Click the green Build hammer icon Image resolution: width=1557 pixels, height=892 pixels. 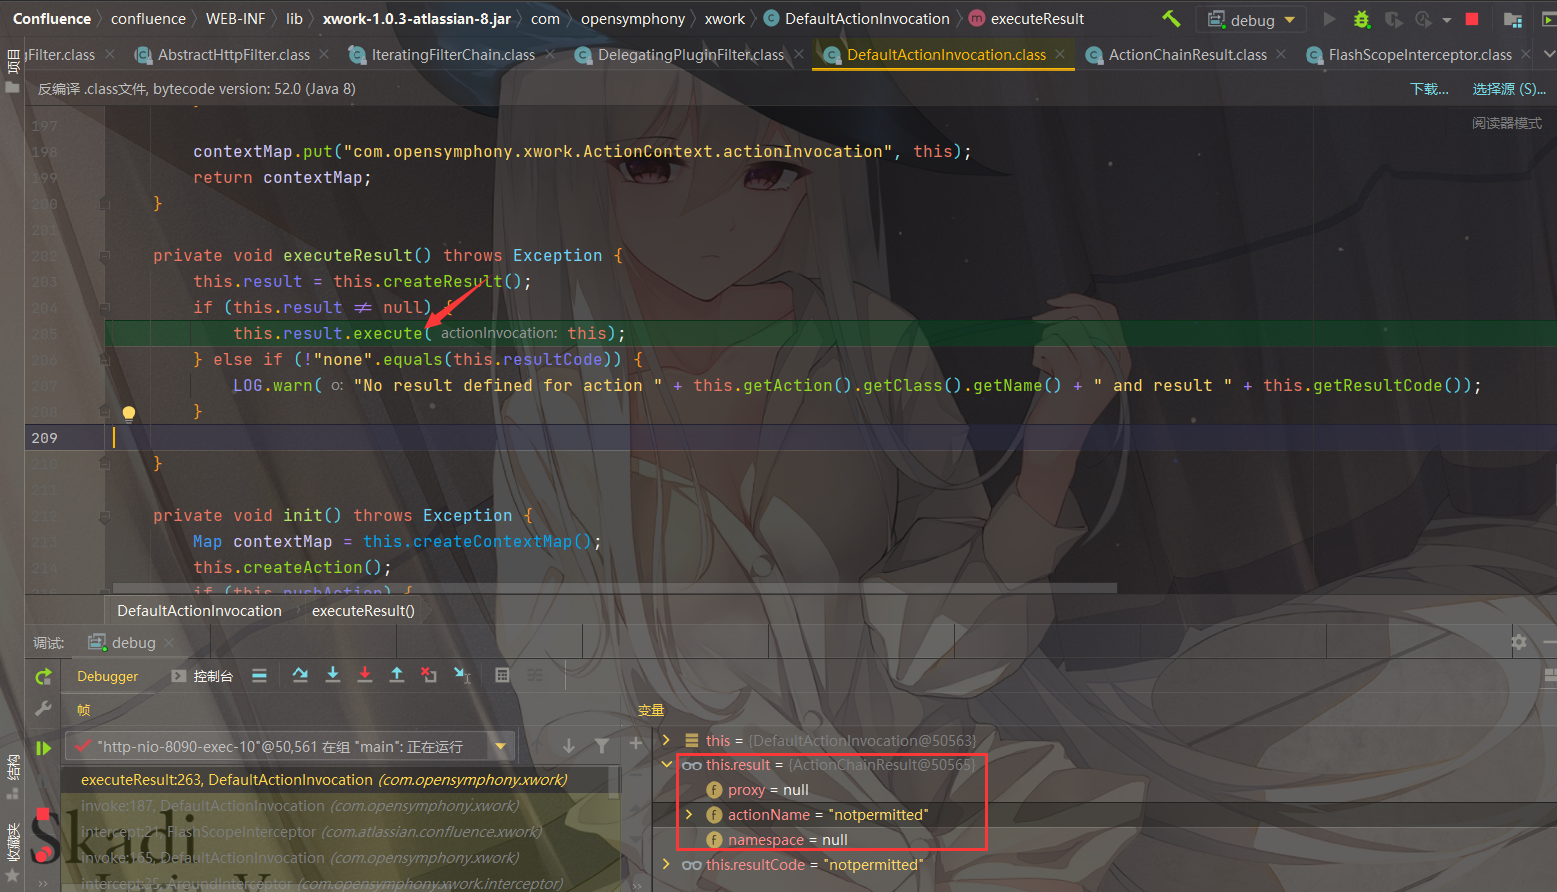1171,19
